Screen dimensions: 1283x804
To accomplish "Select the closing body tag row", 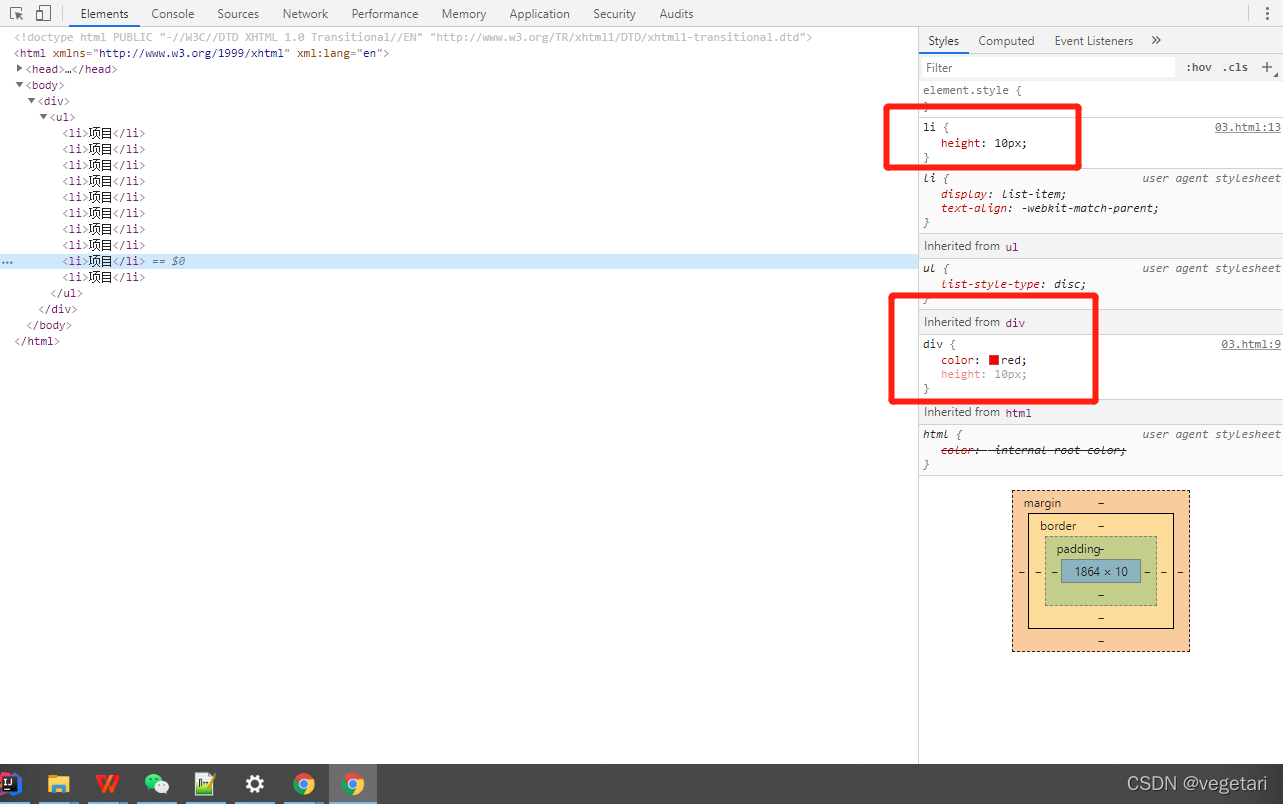I will tap(49, 325).
